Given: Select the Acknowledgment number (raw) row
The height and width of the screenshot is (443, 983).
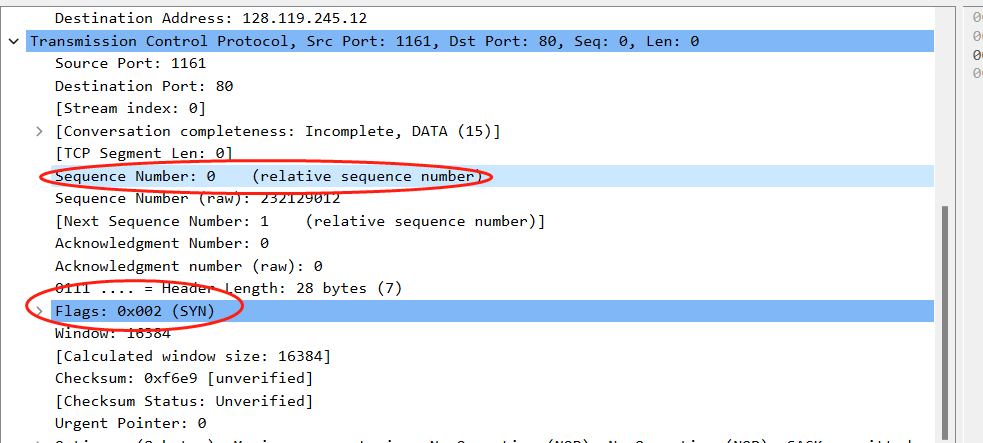Looking at the screenshot, I should (x=188, y=266).
